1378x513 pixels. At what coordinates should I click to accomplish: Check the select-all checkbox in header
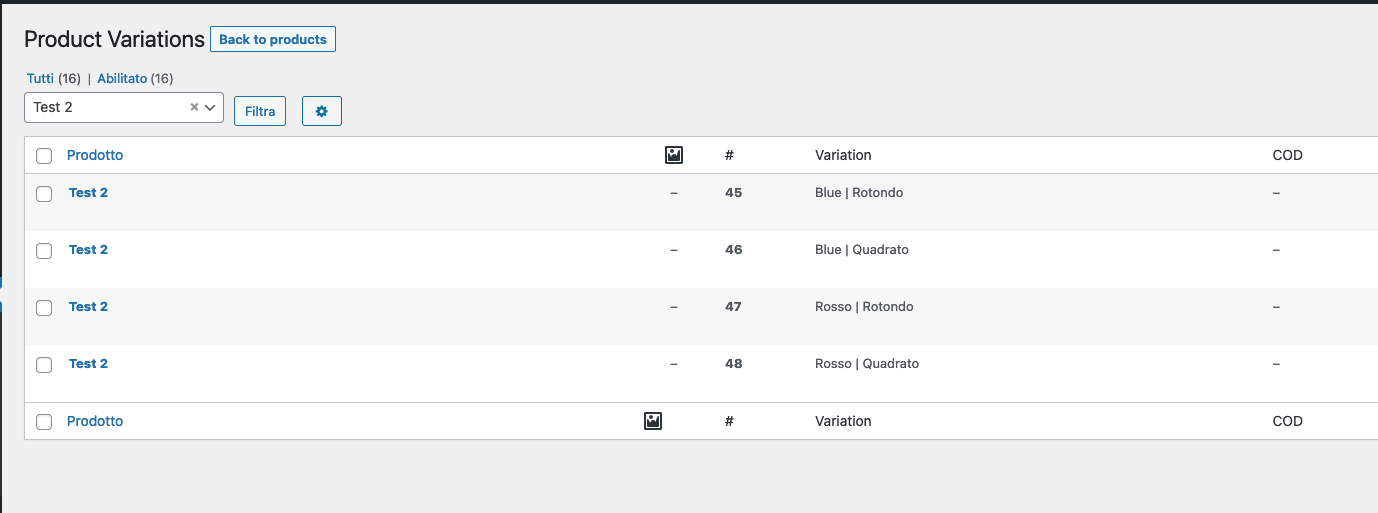44,156
